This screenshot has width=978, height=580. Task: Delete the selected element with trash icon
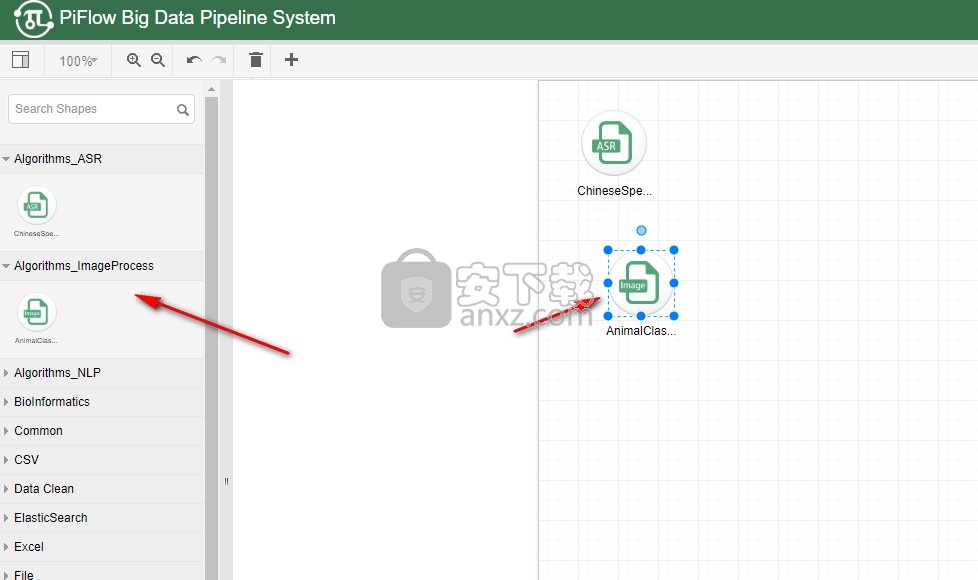pyautogui.click(x=256, y=60)
